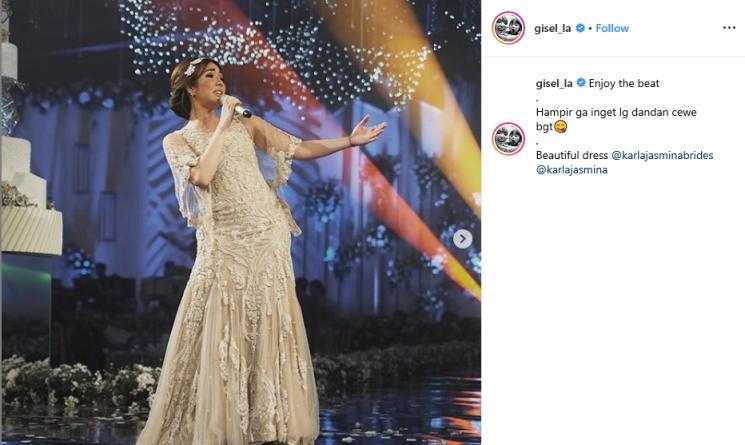Viewport: 745px width, 445px height.
Task: Click the profile avatar beside the caption
Action: pos(508,139)
